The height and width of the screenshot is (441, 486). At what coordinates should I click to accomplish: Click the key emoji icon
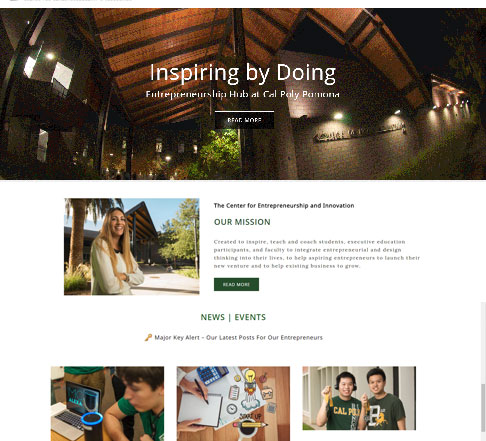[x=148, y=338]
